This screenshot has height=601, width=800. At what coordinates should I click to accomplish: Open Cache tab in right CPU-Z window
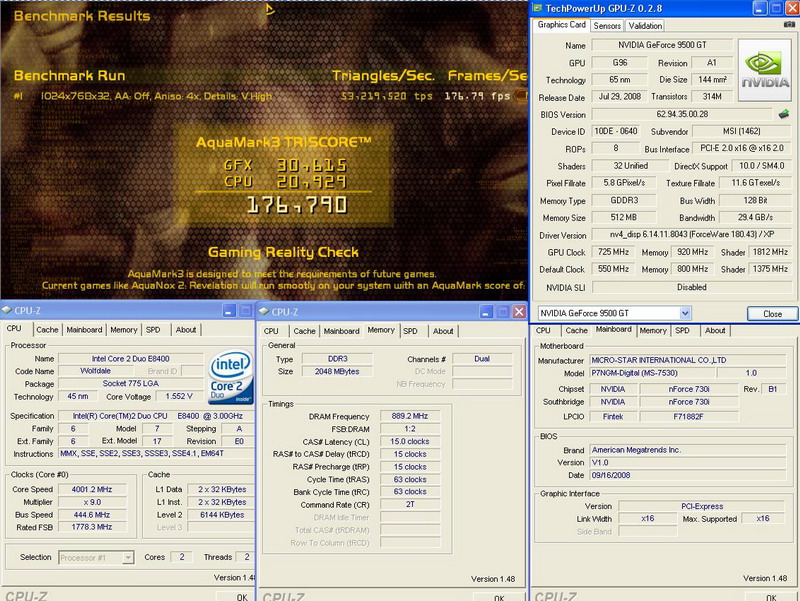(x=577, y=331)
